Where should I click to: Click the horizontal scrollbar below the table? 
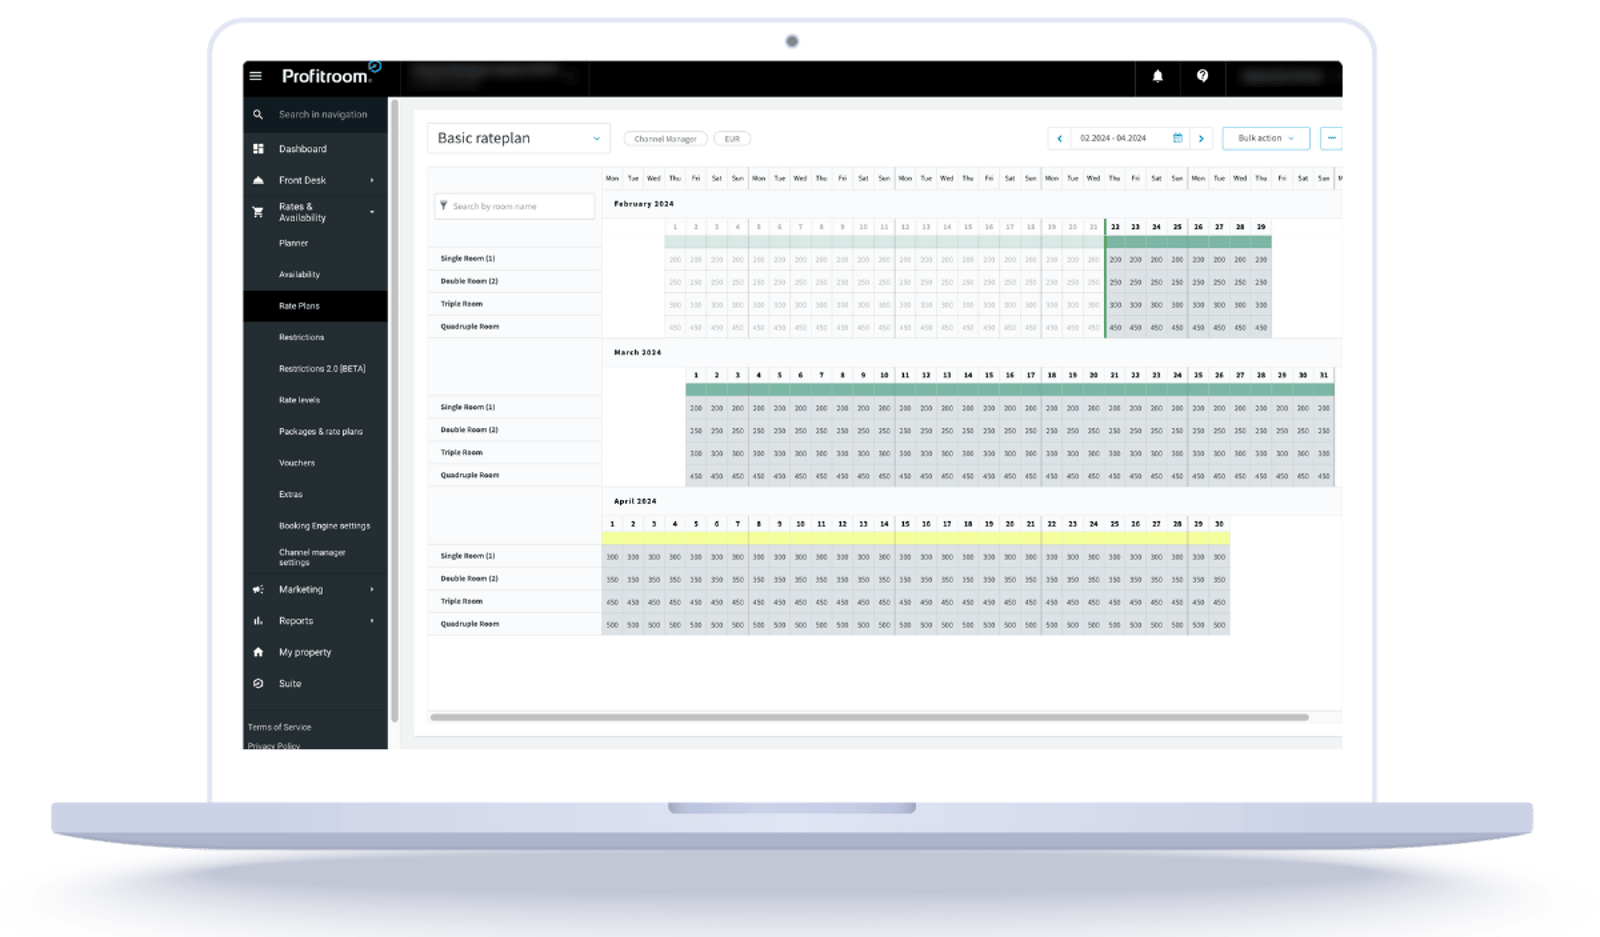869,717
